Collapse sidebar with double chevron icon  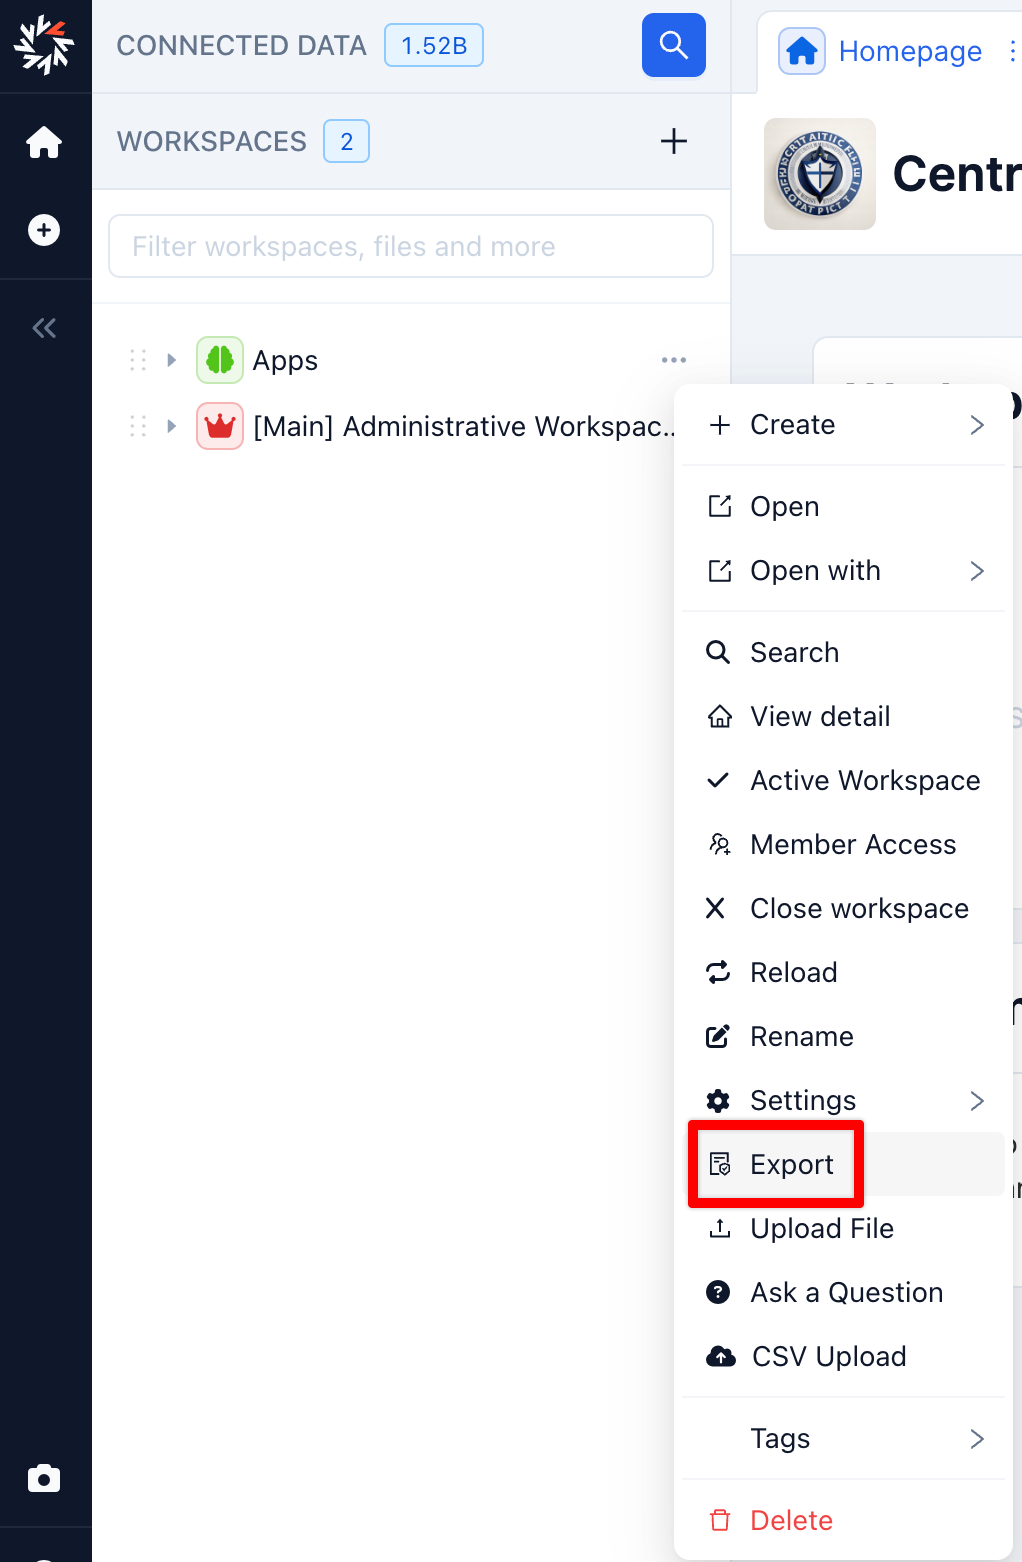pyautogui.click(x=44, y=328)
